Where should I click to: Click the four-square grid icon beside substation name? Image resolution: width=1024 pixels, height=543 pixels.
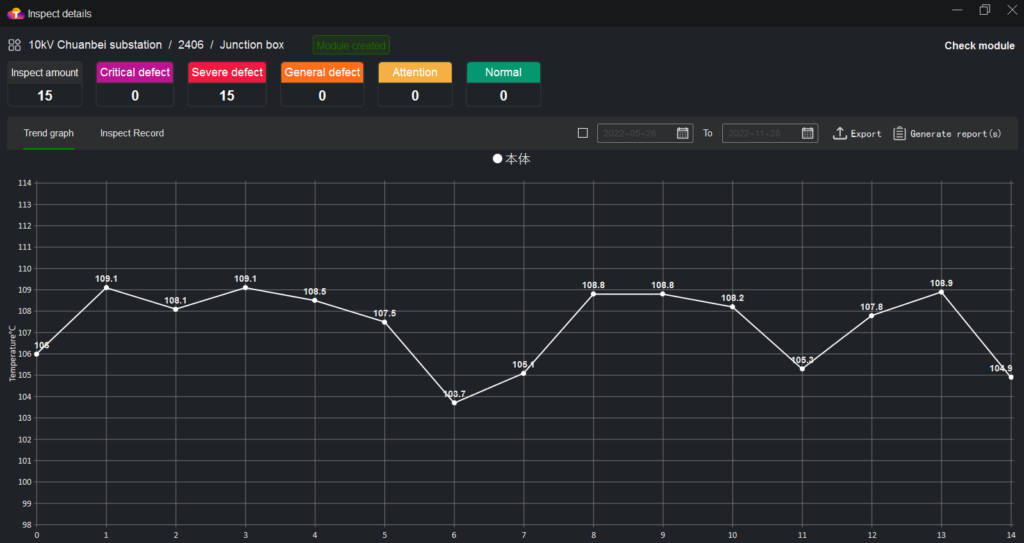tap(15, 45)
